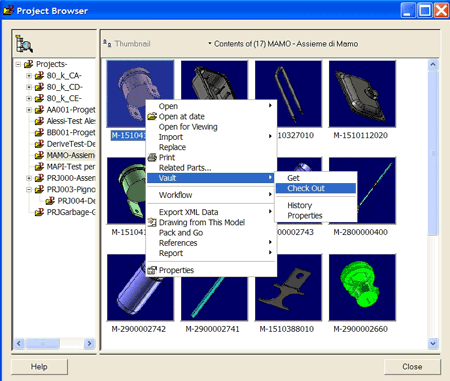Select the M-2900002660 part thumbnail
Viewport: 450px width, 381px height.
click(x=362, y=287)
